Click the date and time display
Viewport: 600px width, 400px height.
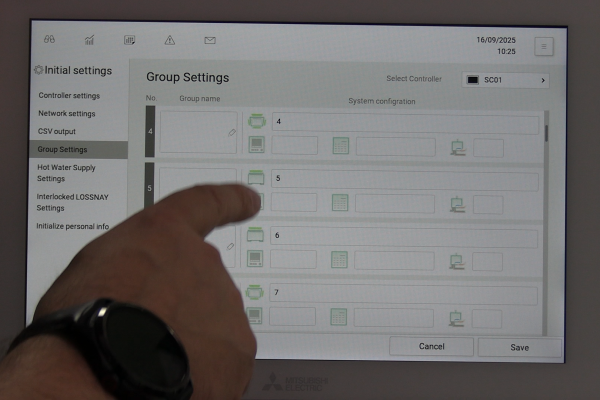pyautogui.click(x=496, y=46)
